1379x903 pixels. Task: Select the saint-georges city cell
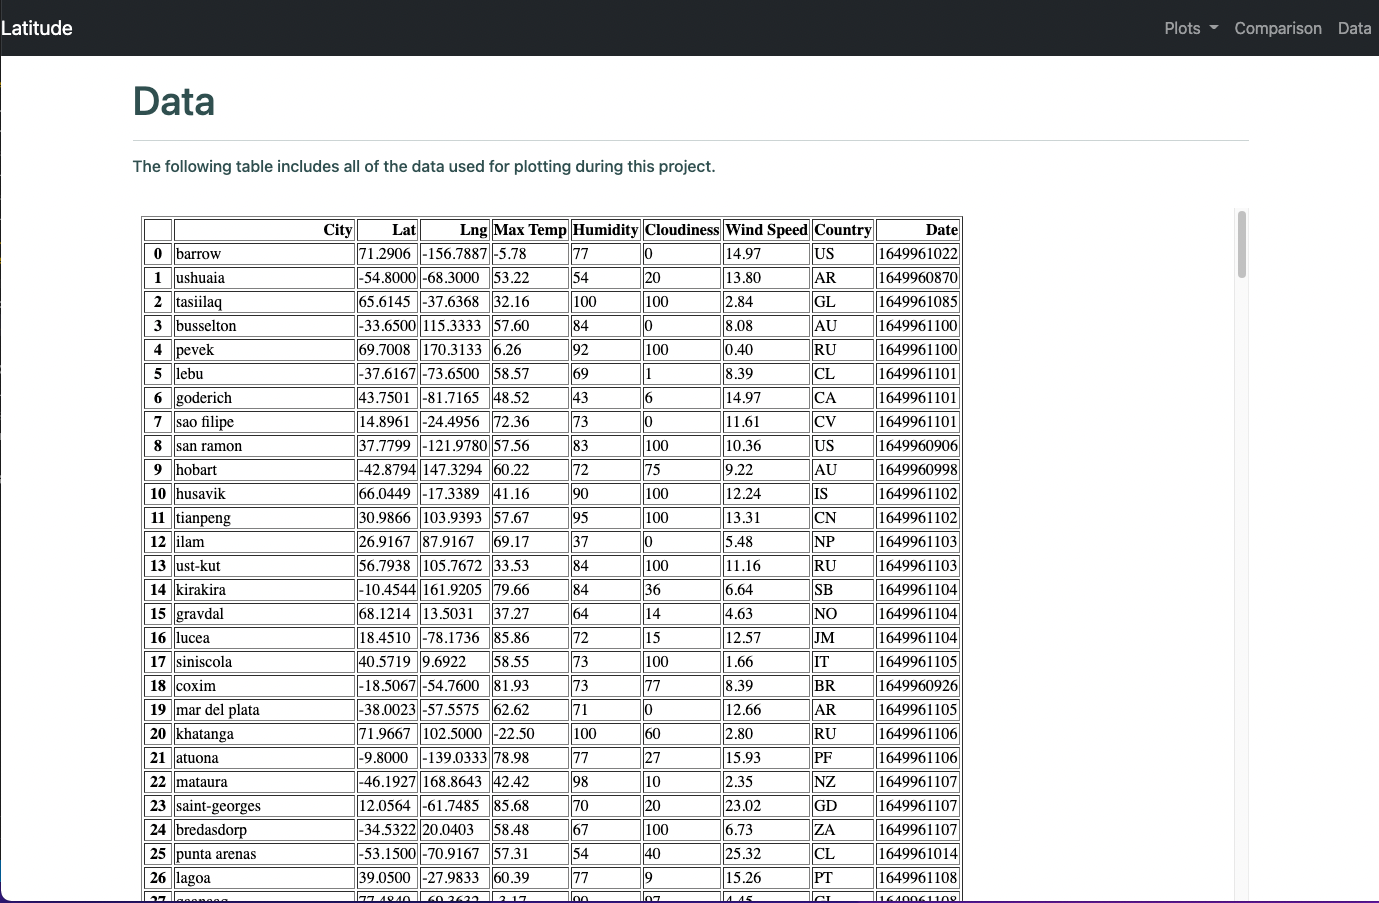[264, 806]
